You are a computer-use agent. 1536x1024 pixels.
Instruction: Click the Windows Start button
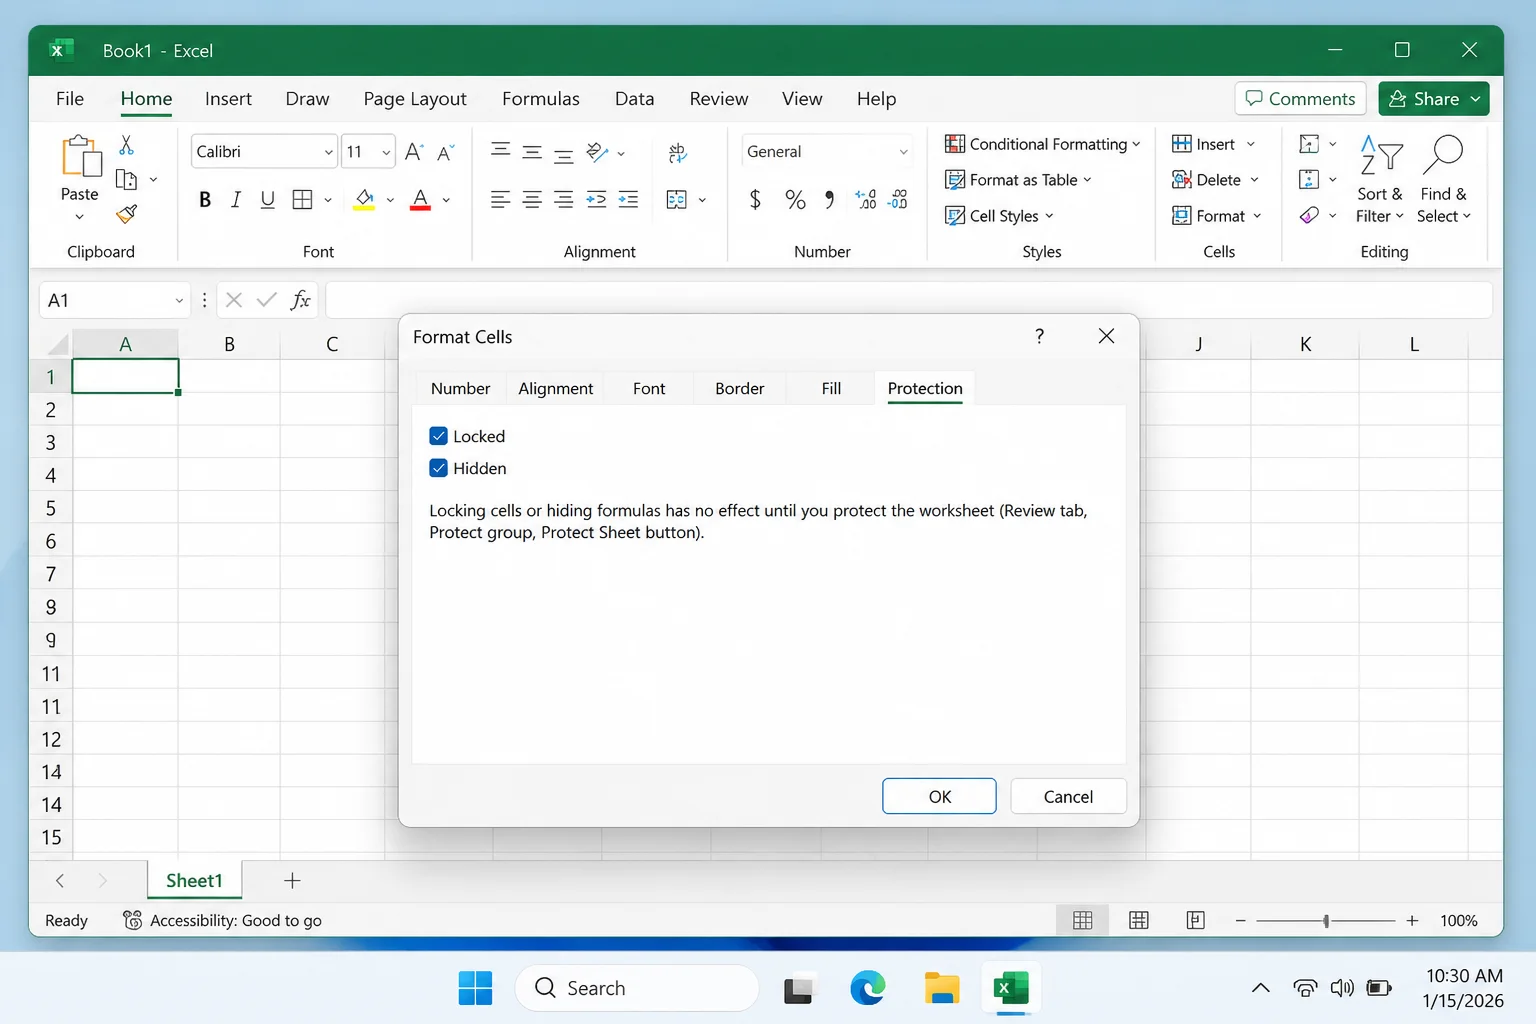point(475,988)
